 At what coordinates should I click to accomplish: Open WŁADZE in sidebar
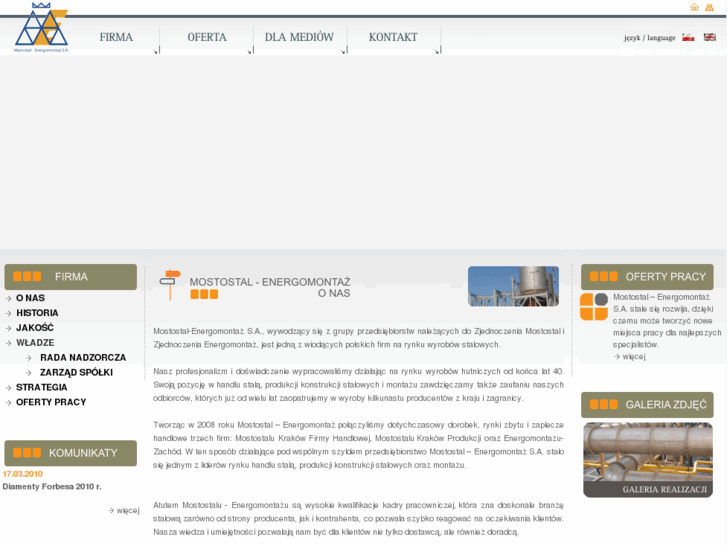point(35,343)
